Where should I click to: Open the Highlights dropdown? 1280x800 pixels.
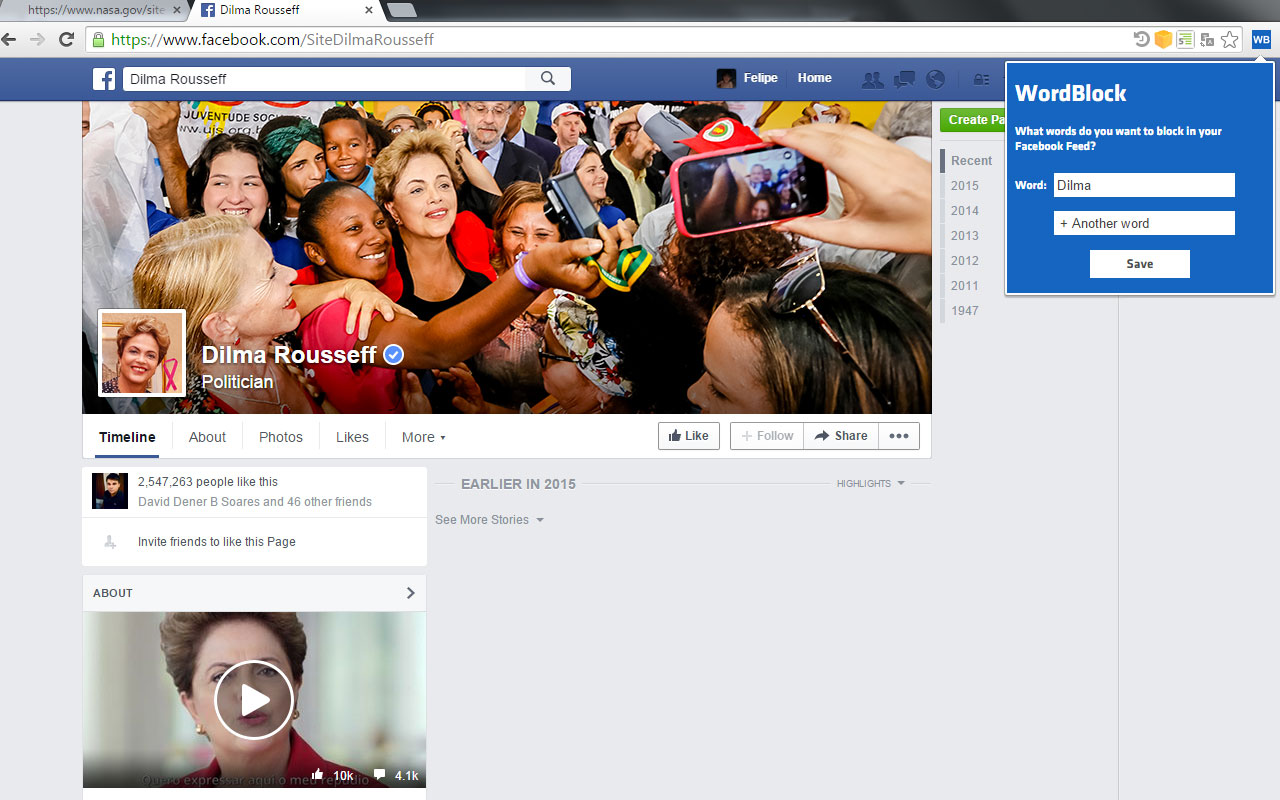871,483
